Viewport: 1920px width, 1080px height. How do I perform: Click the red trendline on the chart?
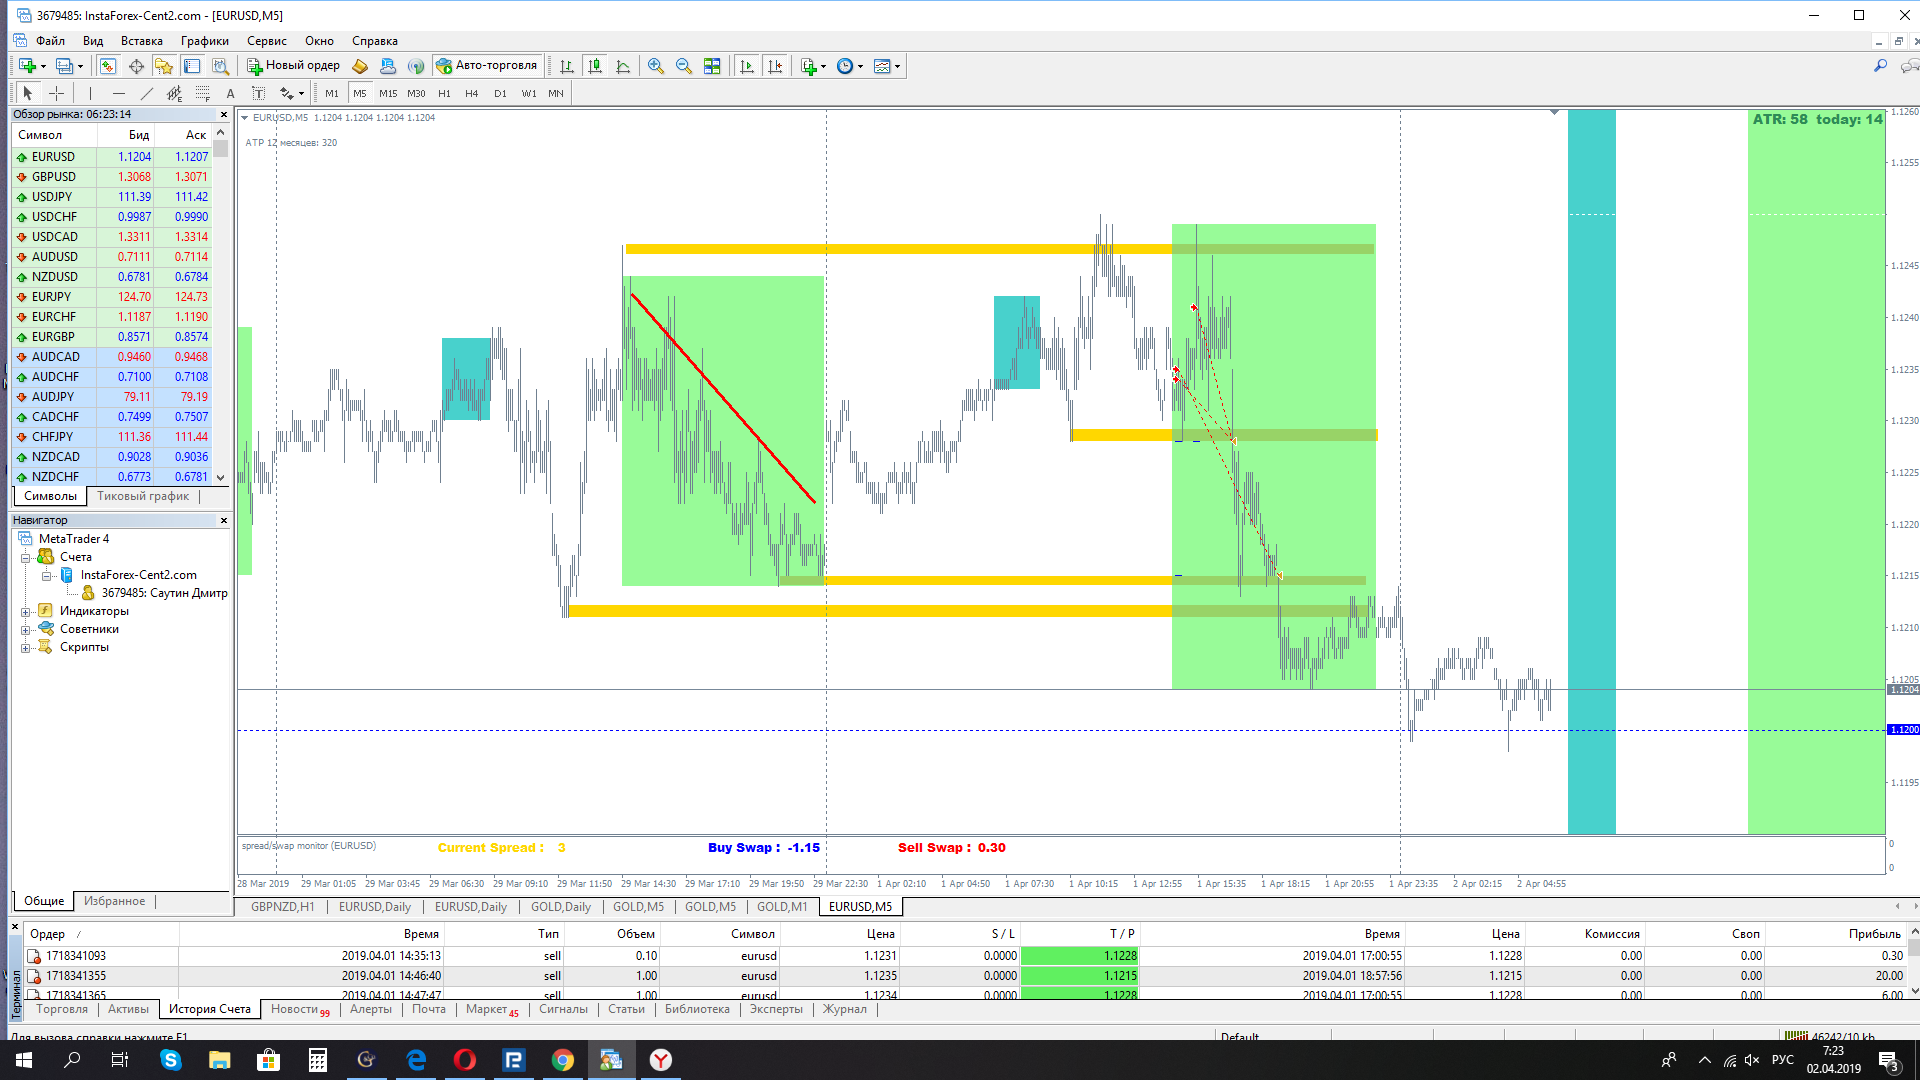723,398
